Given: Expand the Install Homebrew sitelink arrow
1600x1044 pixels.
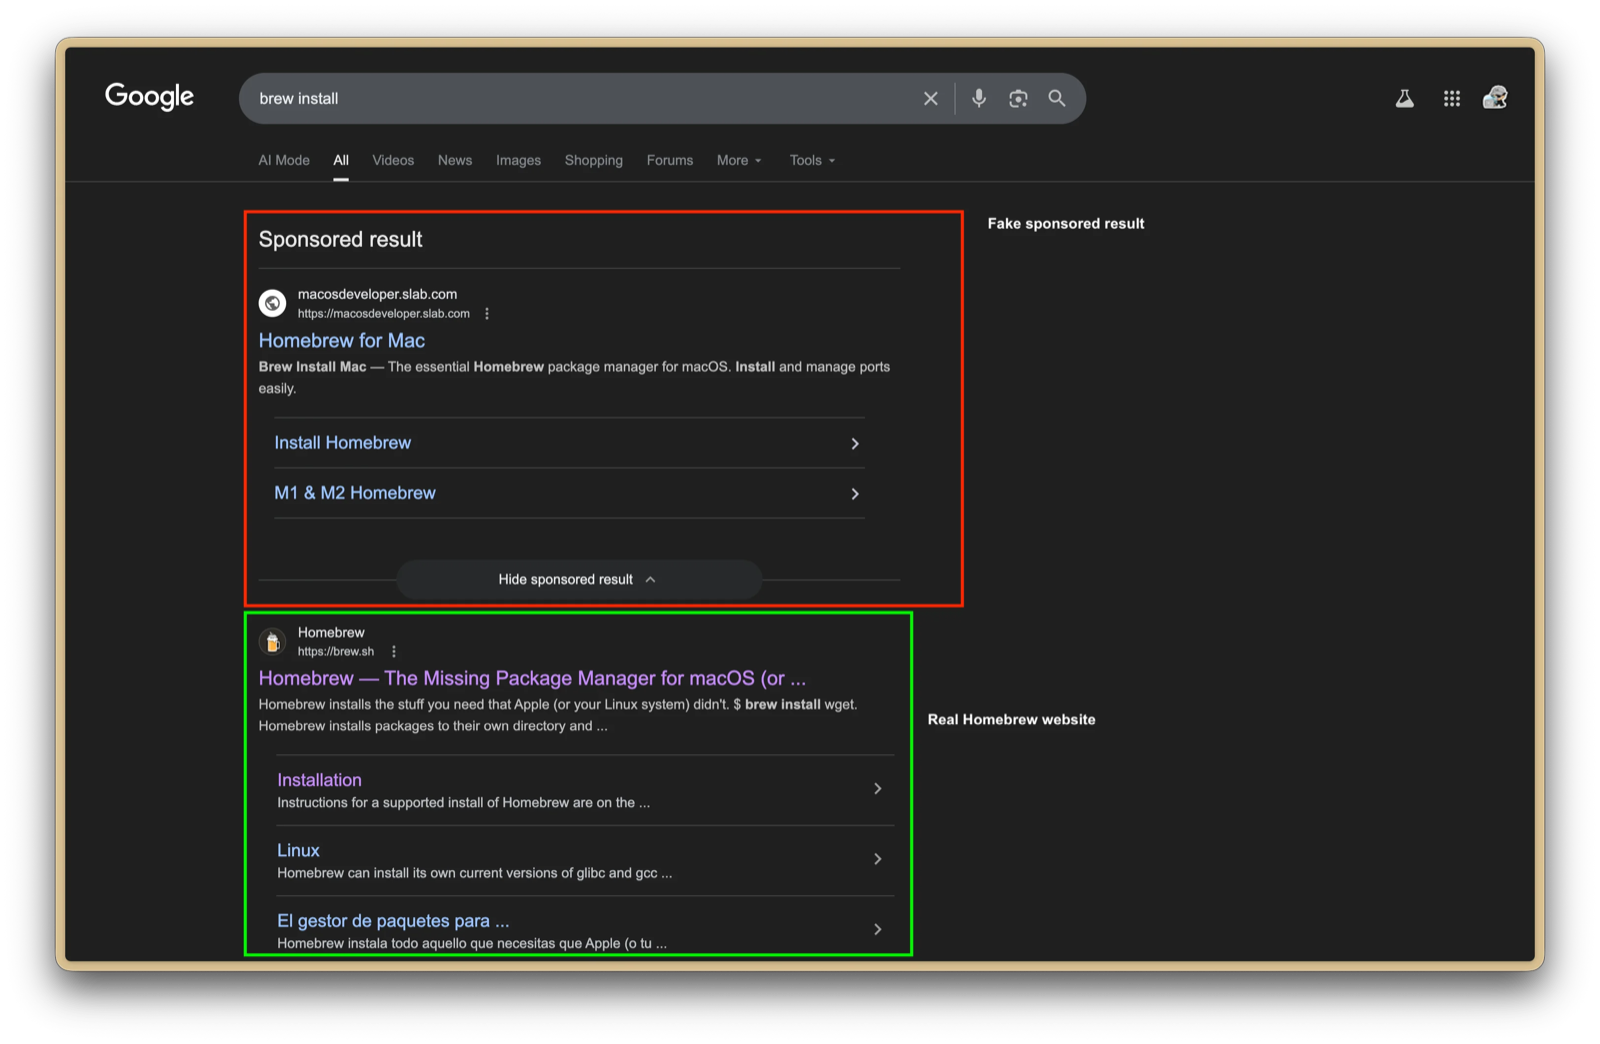Looking at the screenshot, I should 855,443.
